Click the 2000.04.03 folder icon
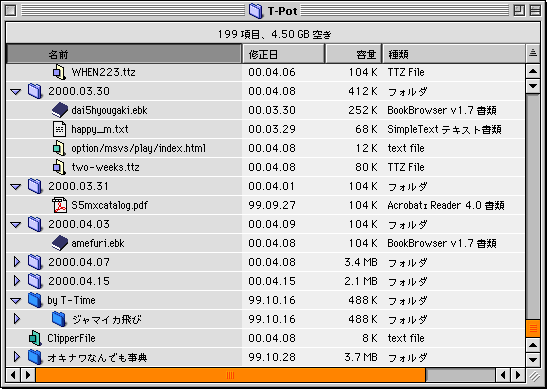This screenshot has height=389, width=547. point(35,224)
